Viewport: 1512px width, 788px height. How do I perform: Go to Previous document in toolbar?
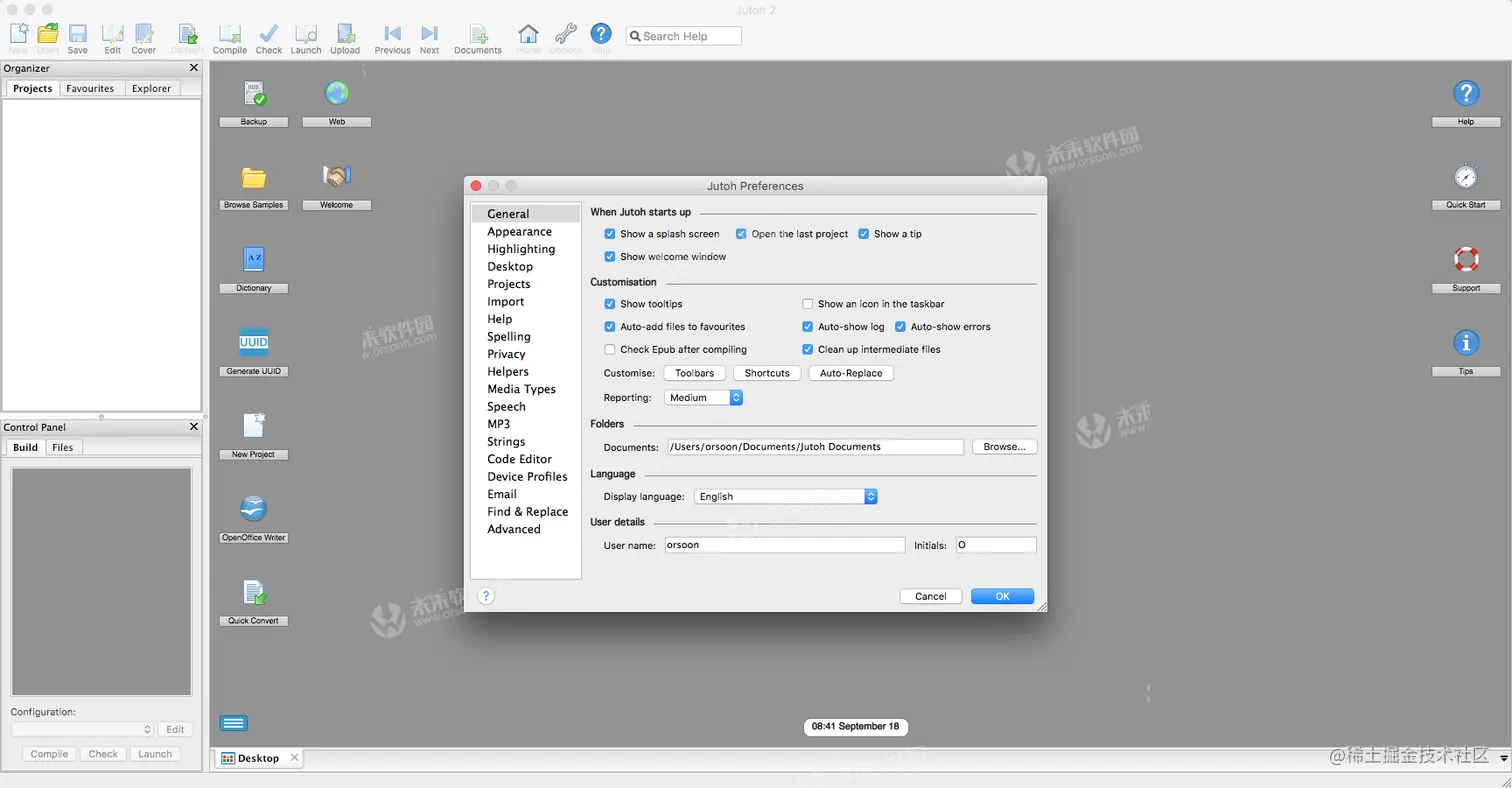[x=392, y=35]
